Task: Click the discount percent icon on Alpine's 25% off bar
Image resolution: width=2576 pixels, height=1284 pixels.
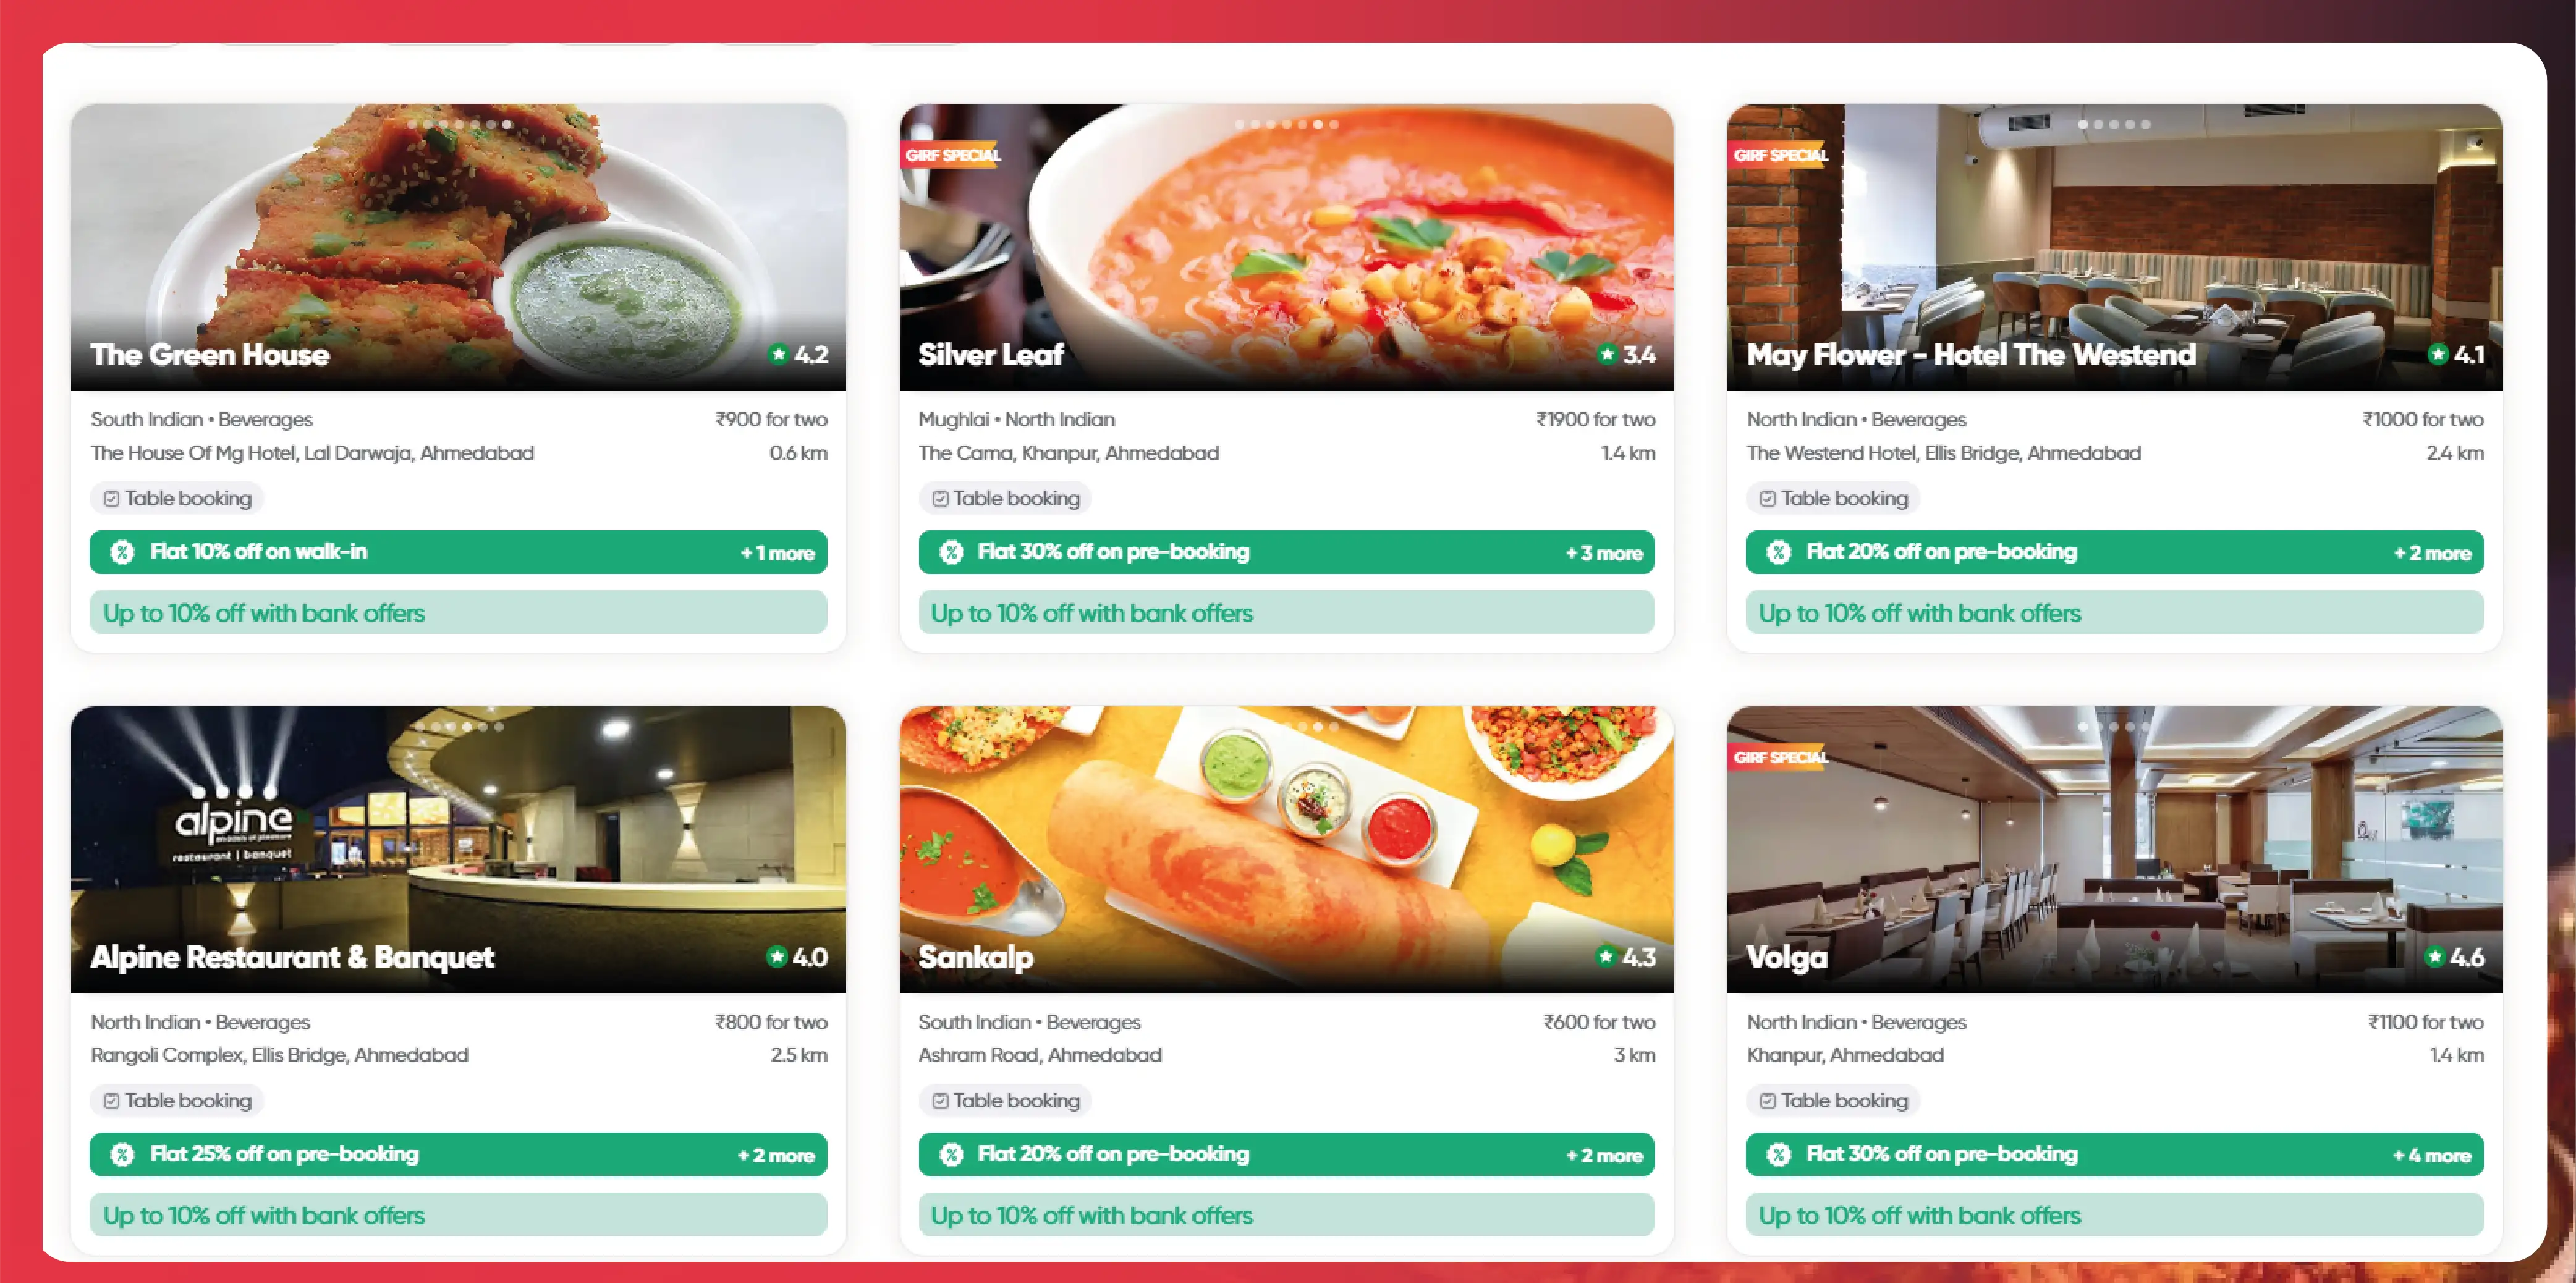Action: [x=122, y=1155]
